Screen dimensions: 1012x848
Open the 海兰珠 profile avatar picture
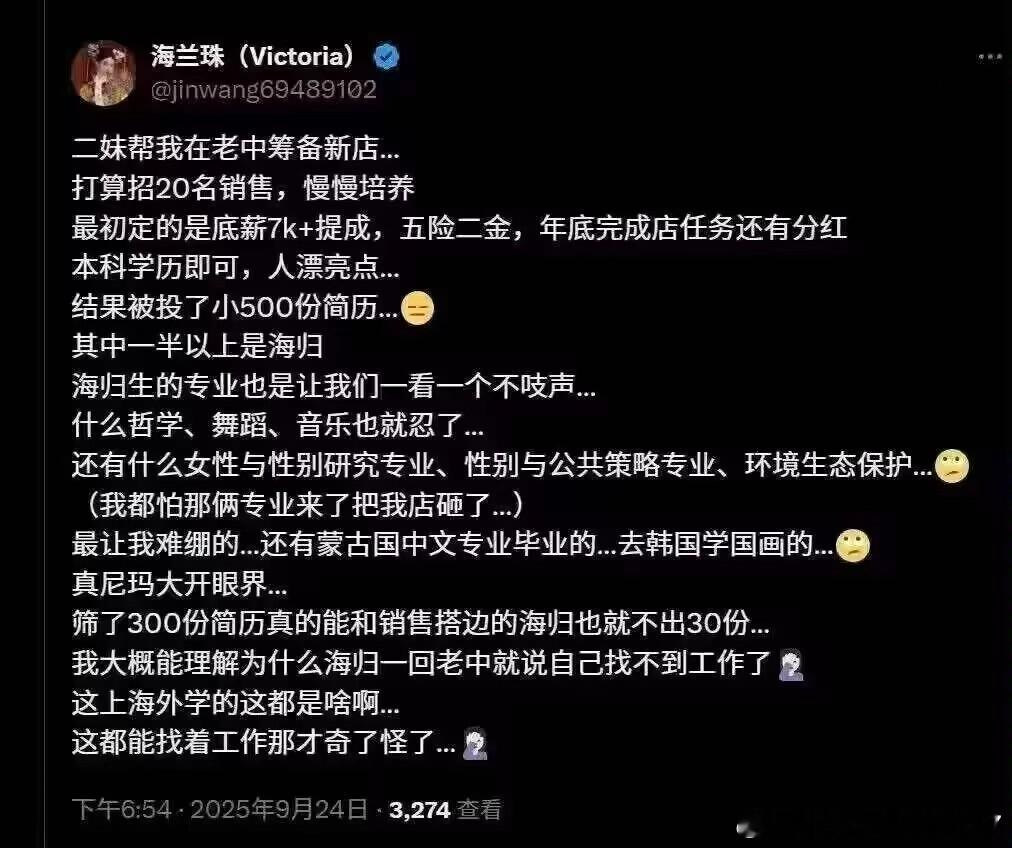pyautogui.click(x=104, y=72)
